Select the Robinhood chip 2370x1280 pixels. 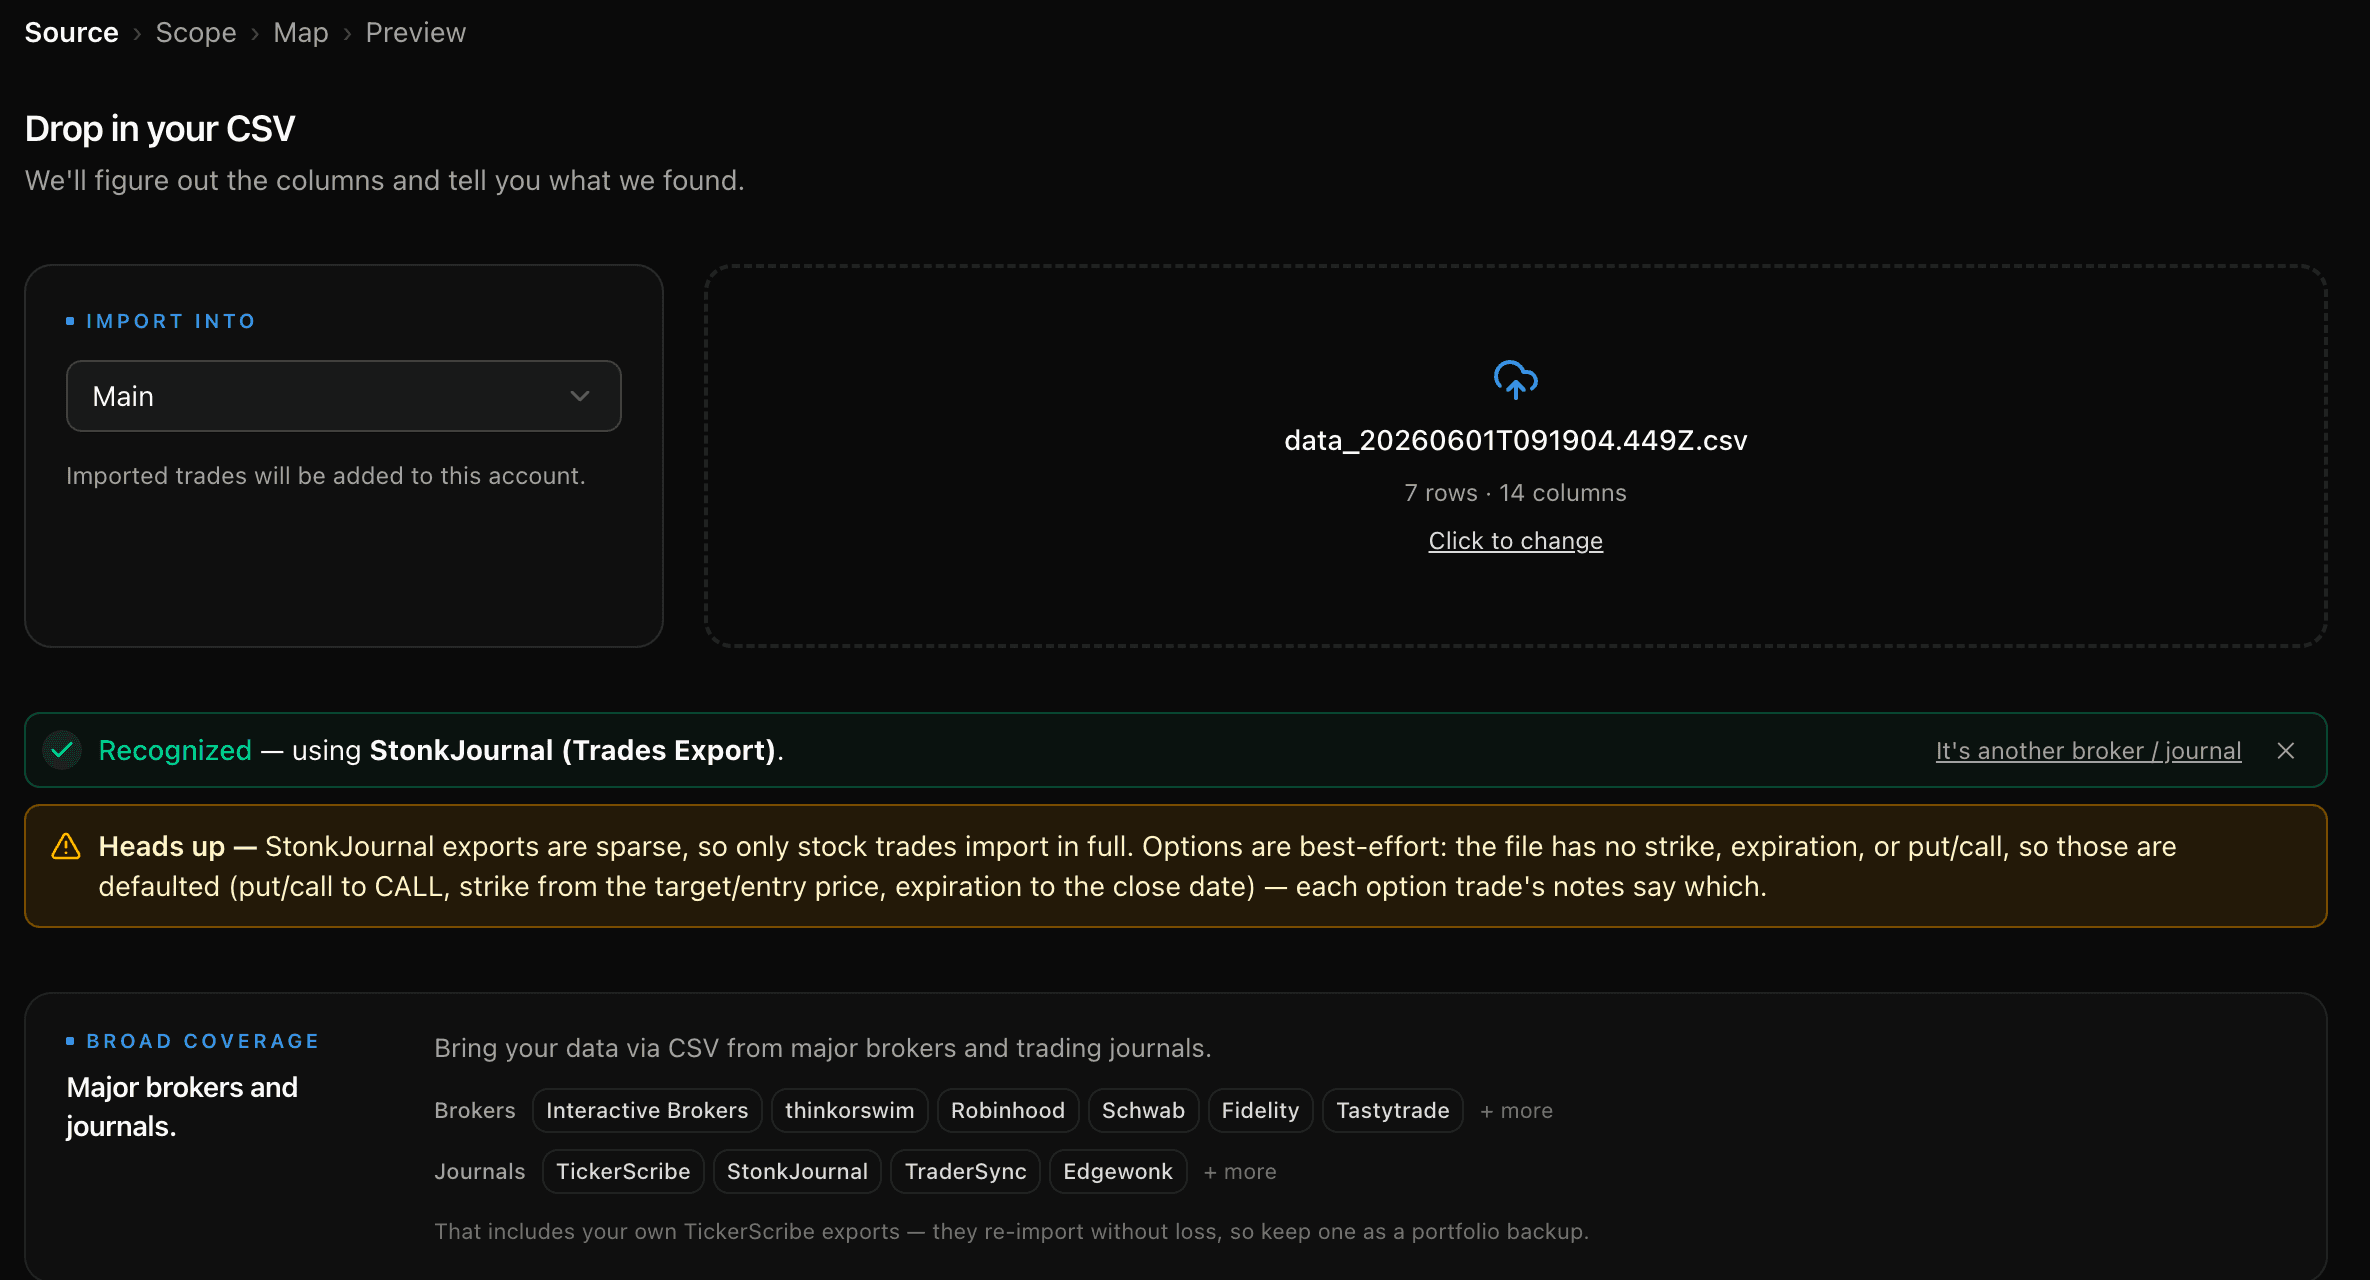1008,1111
